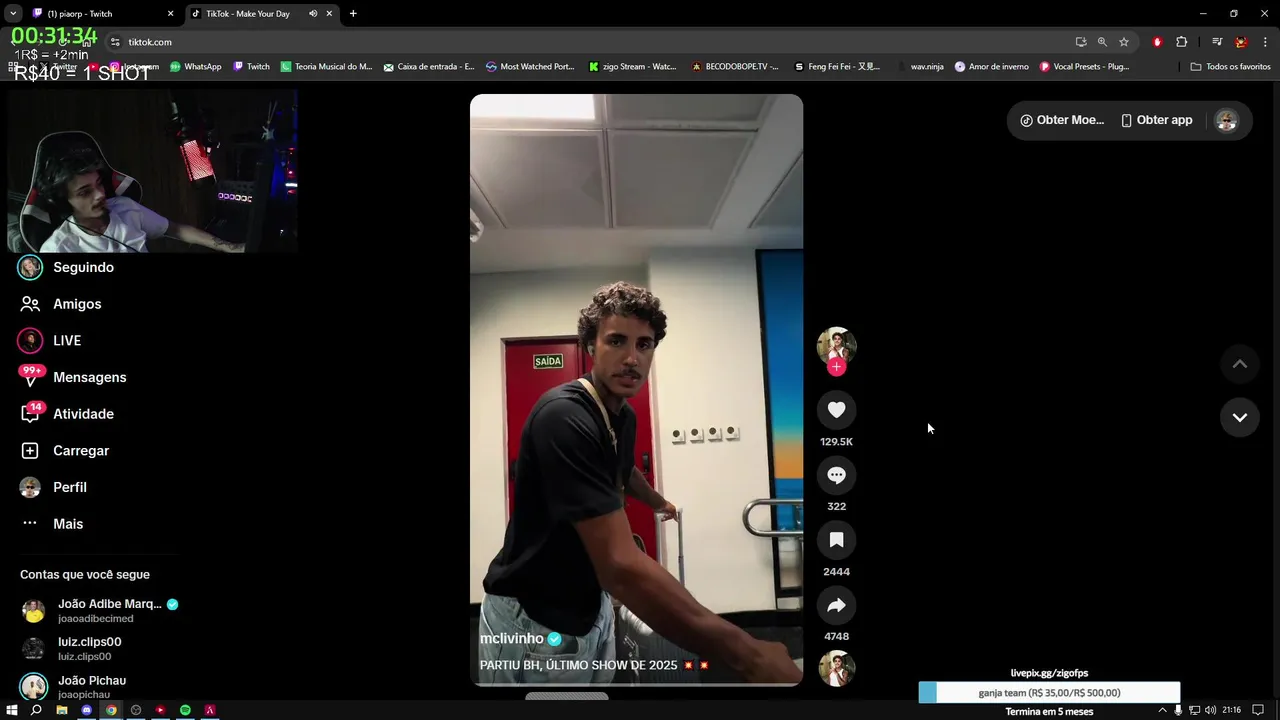Image resolution: width=1280 pixels, height=720 pixels.
Task: Open Feng Fei Fei bookmark
Action: [838, 67]
